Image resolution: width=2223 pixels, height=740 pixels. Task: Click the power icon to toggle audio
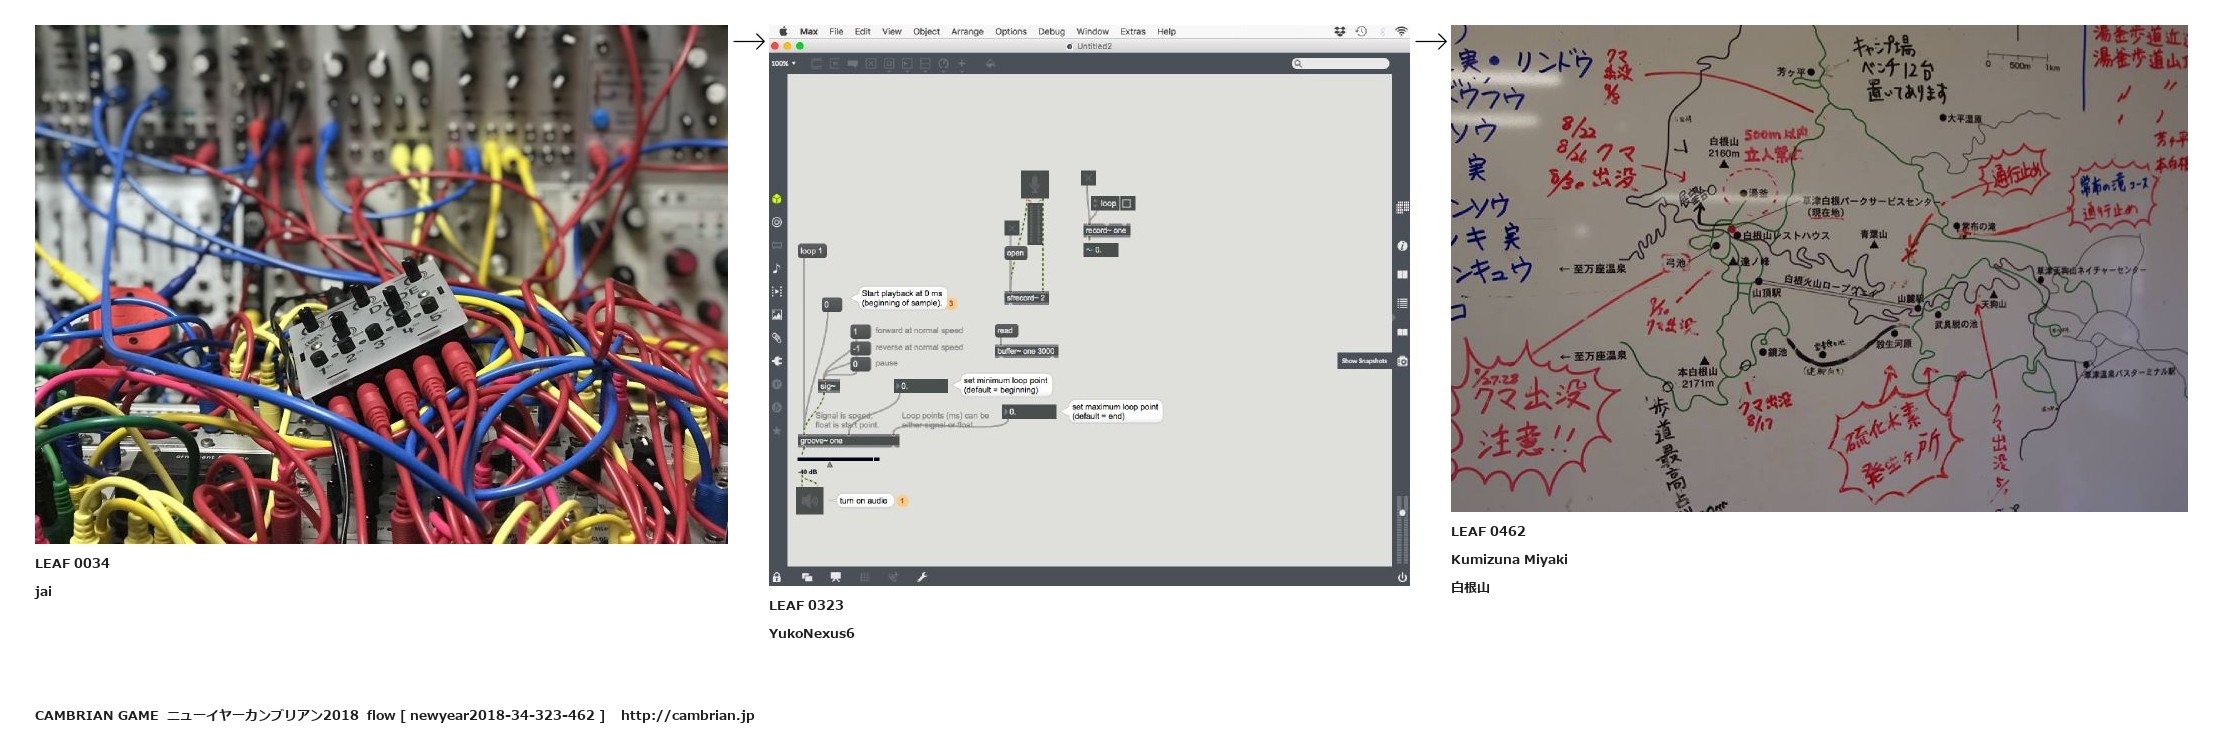(1402, 577)
